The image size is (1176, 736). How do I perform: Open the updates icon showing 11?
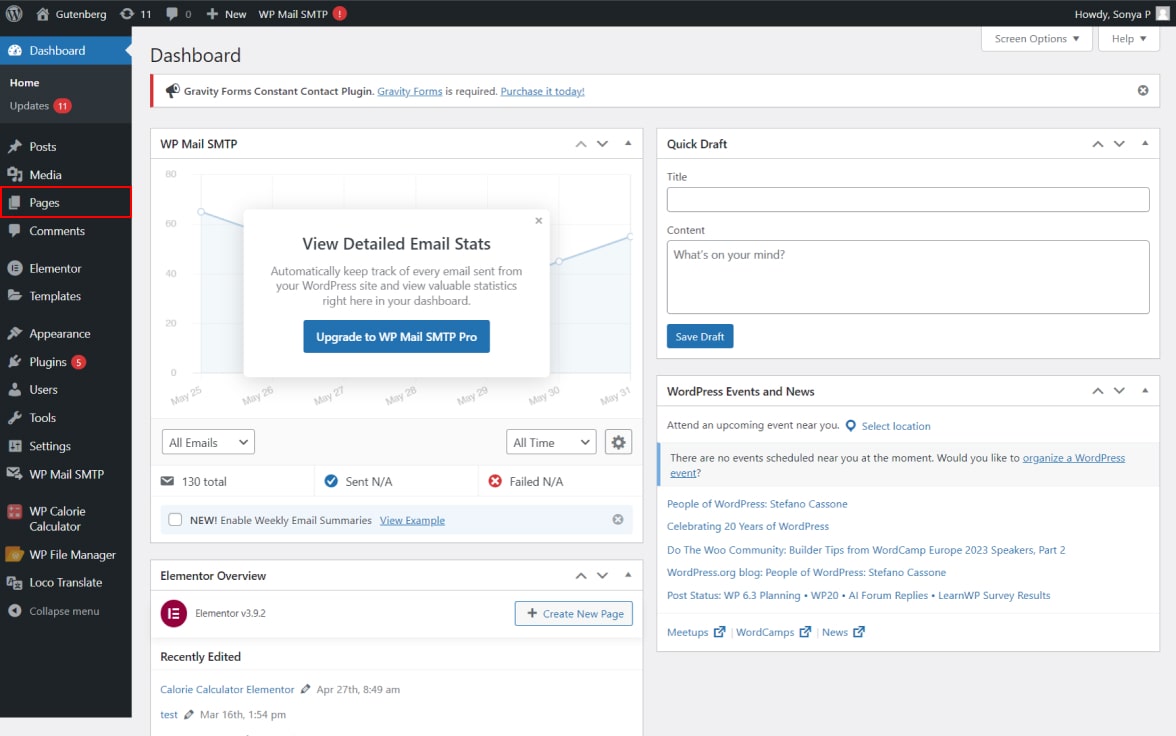(x=128, y=14)
